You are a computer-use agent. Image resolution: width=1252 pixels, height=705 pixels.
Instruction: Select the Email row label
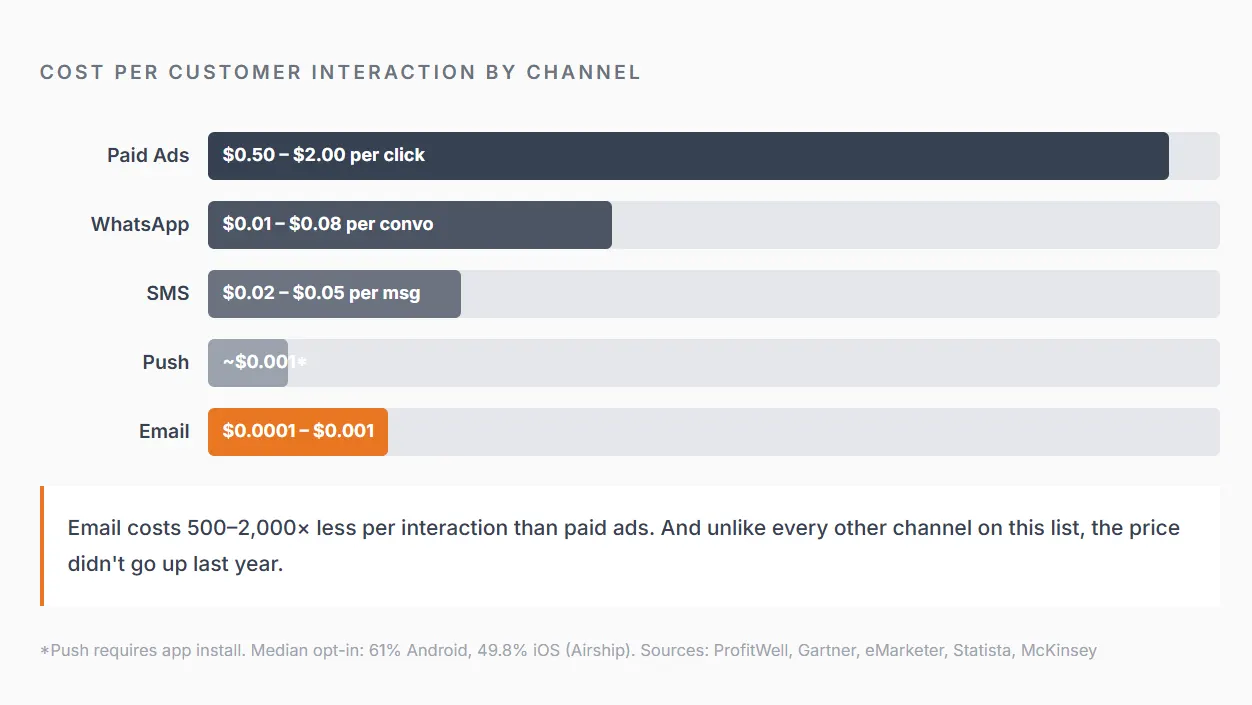164,432
